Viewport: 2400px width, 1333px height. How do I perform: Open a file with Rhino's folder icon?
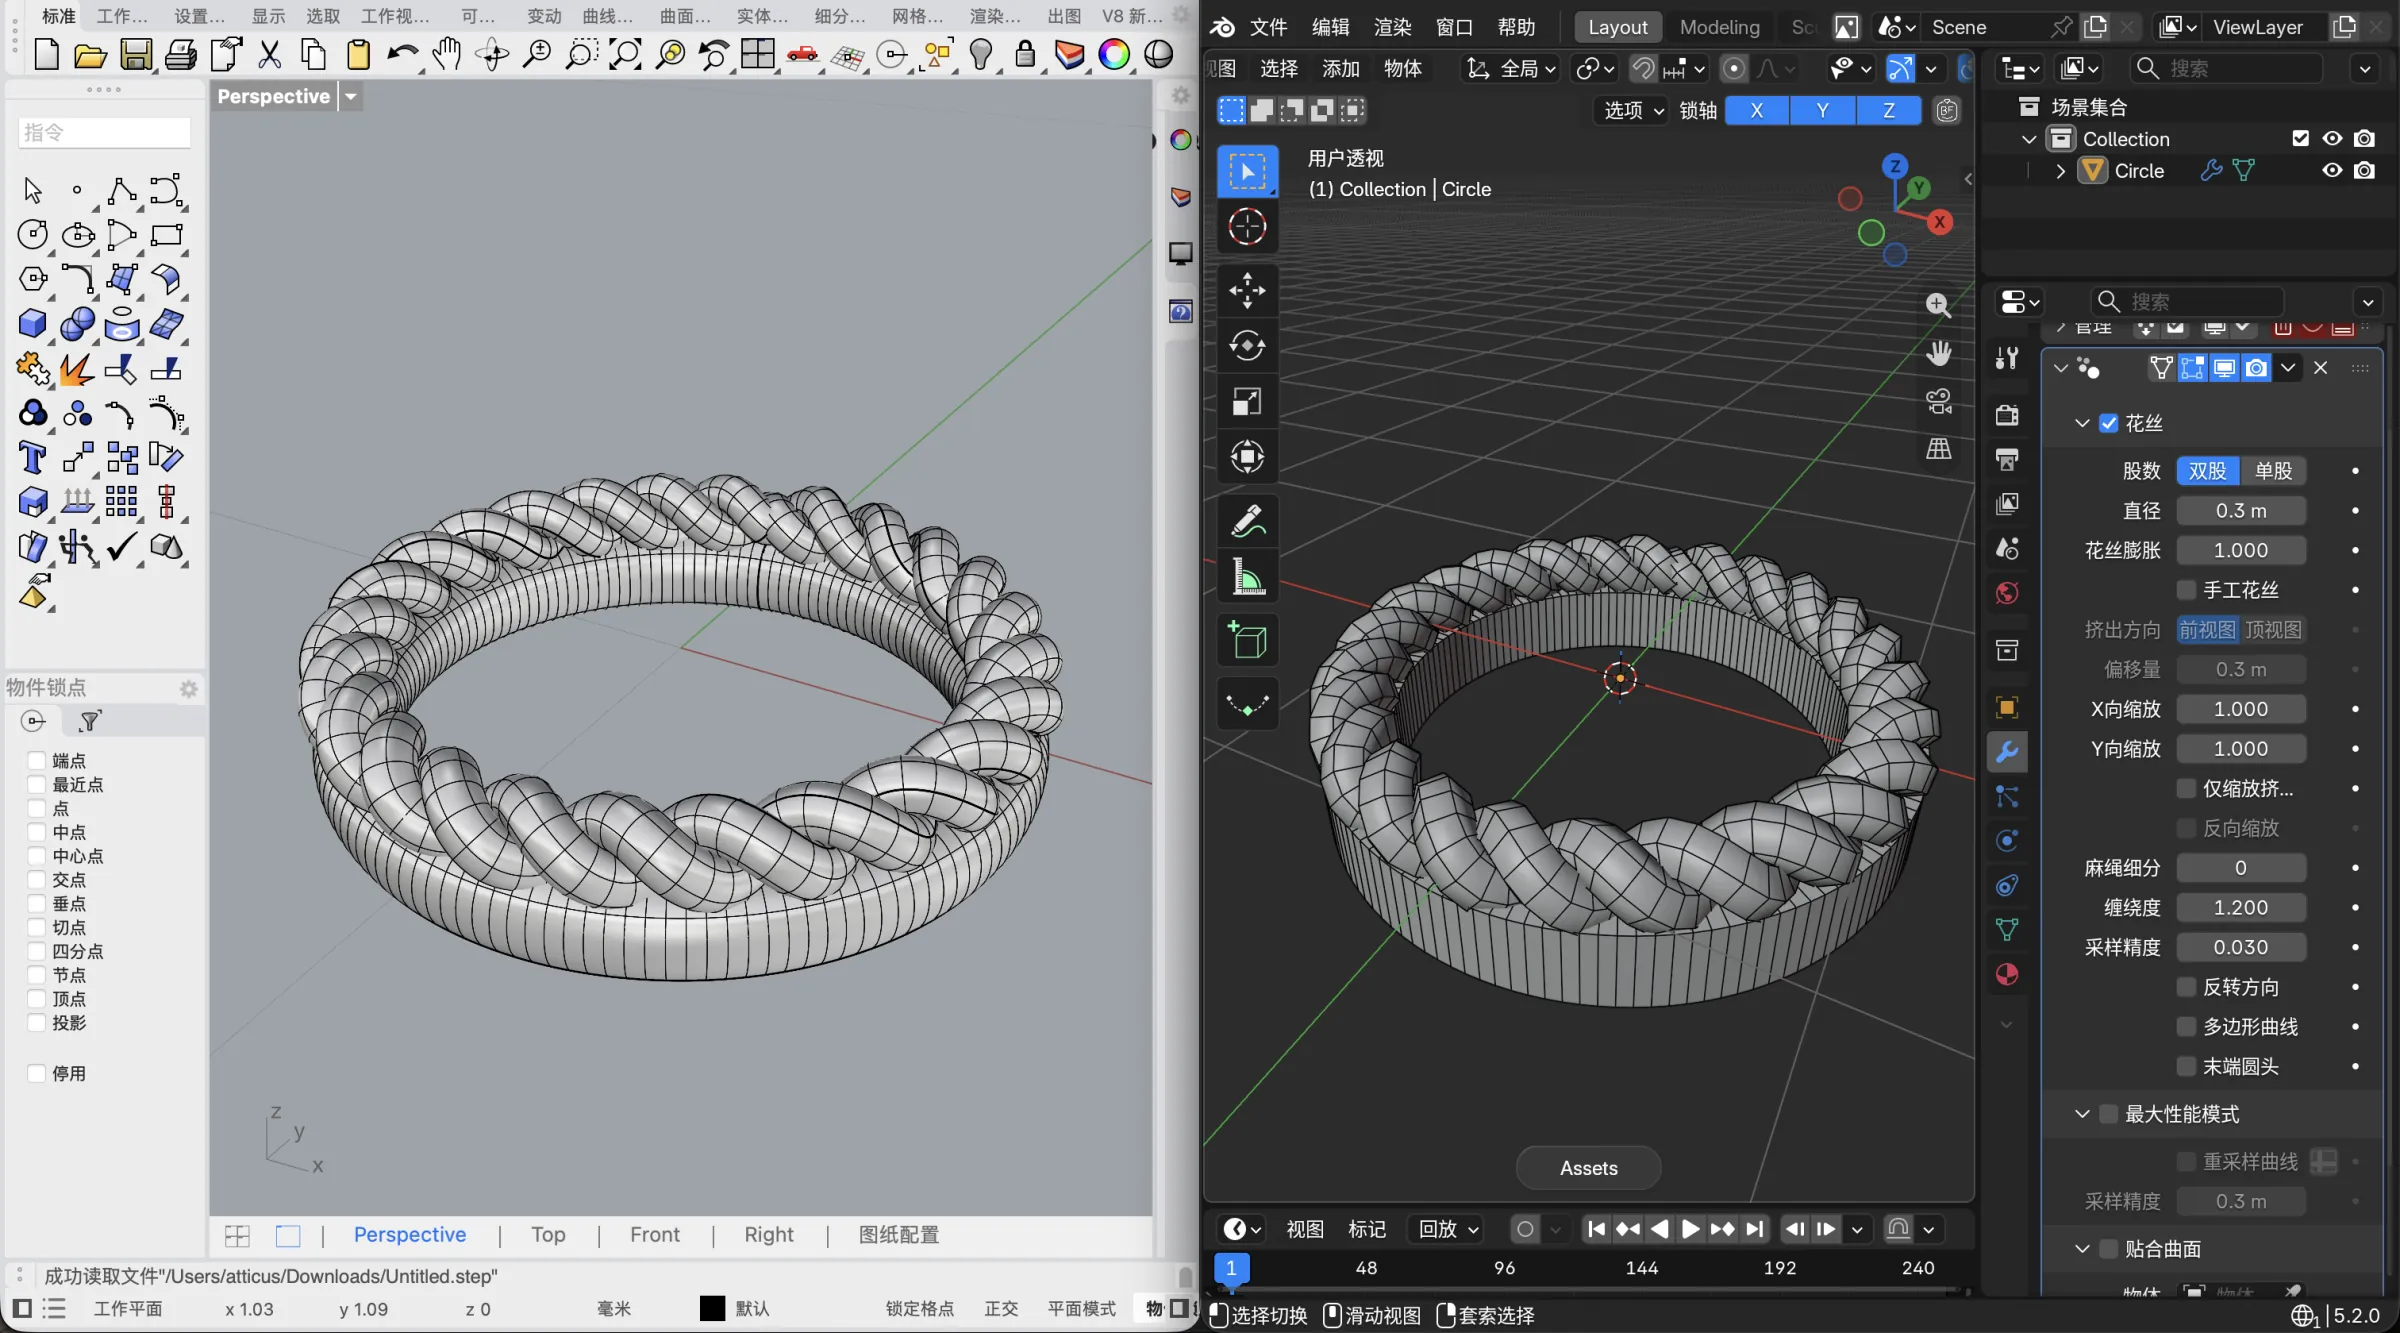[90, 55]
